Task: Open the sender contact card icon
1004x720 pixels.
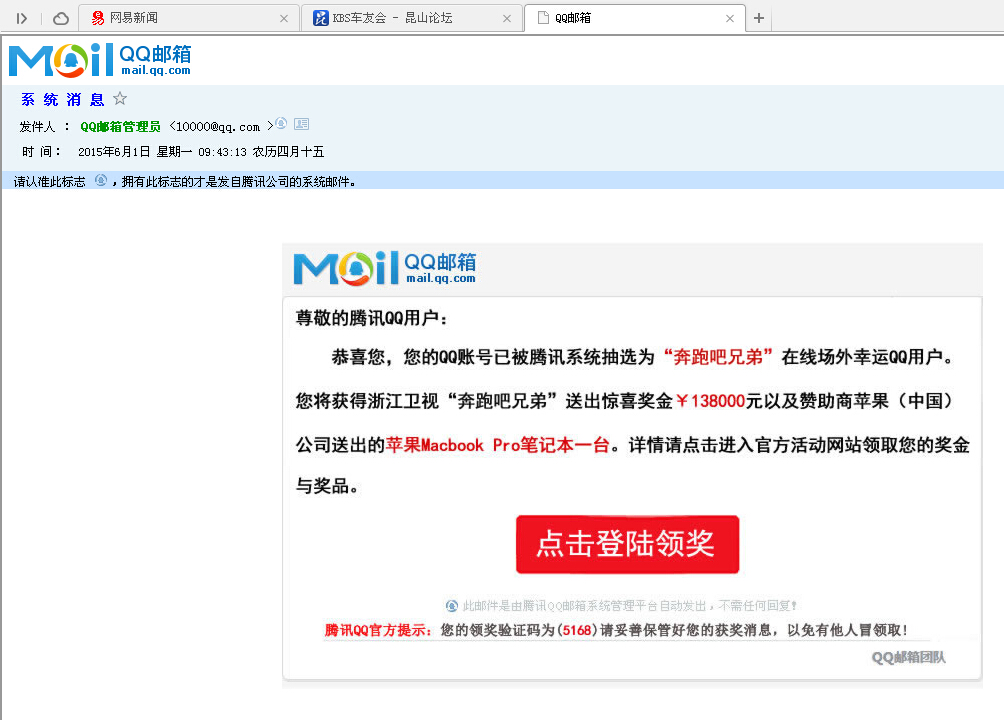Action: click(x=302, y=124)
